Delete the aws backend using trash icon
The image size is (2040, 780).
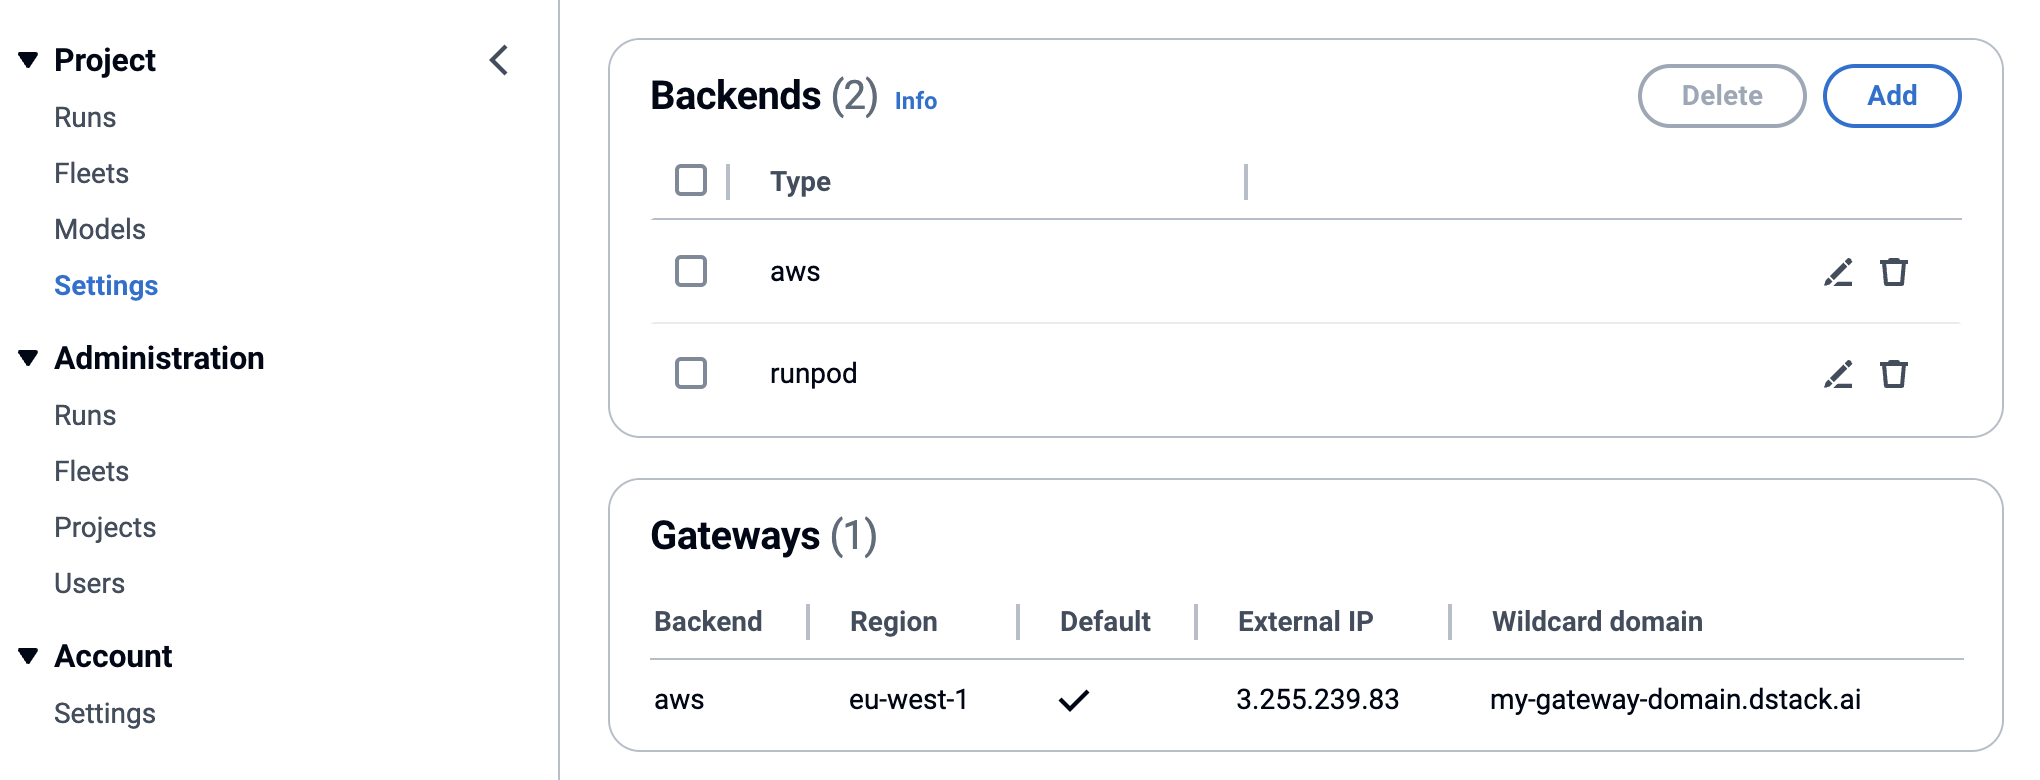(1894, 272)
